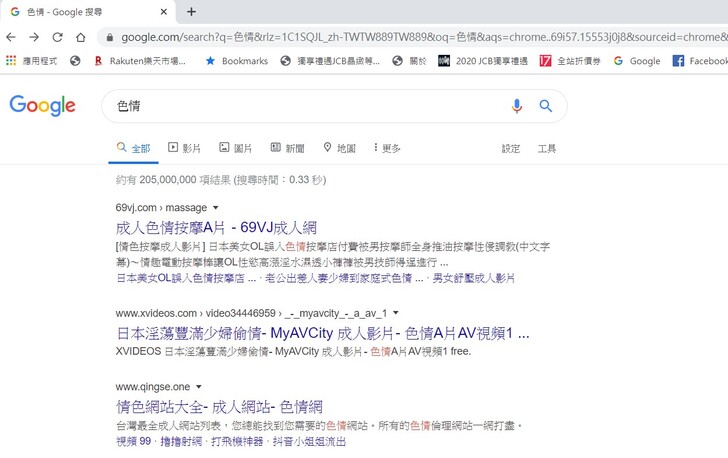Screen dimensions: 728x458
Task: Click the 約有 205,000,000 項結果 stats text
Action: 221,180
